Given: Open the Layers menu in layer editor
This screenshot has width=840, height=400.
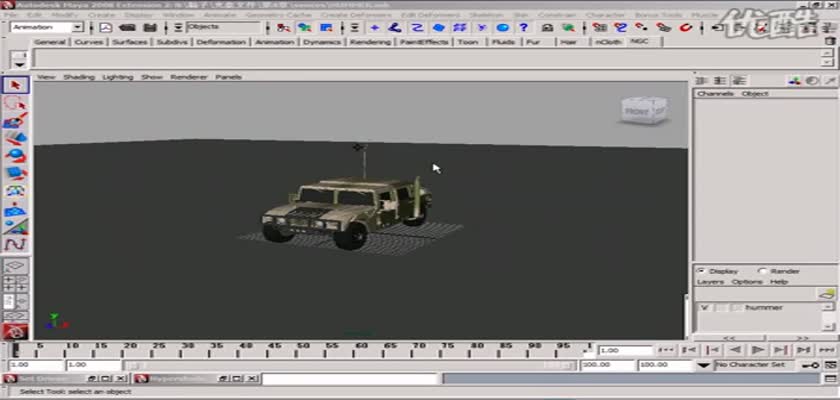Looking at the screenshot, I should tap(710, 282).
